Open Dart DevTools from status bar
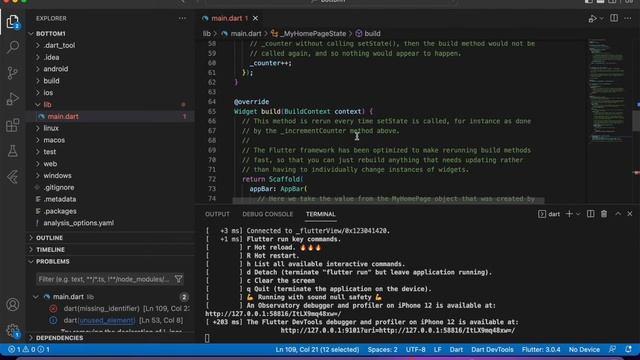The image size is (640, 360). click(492, 349)
